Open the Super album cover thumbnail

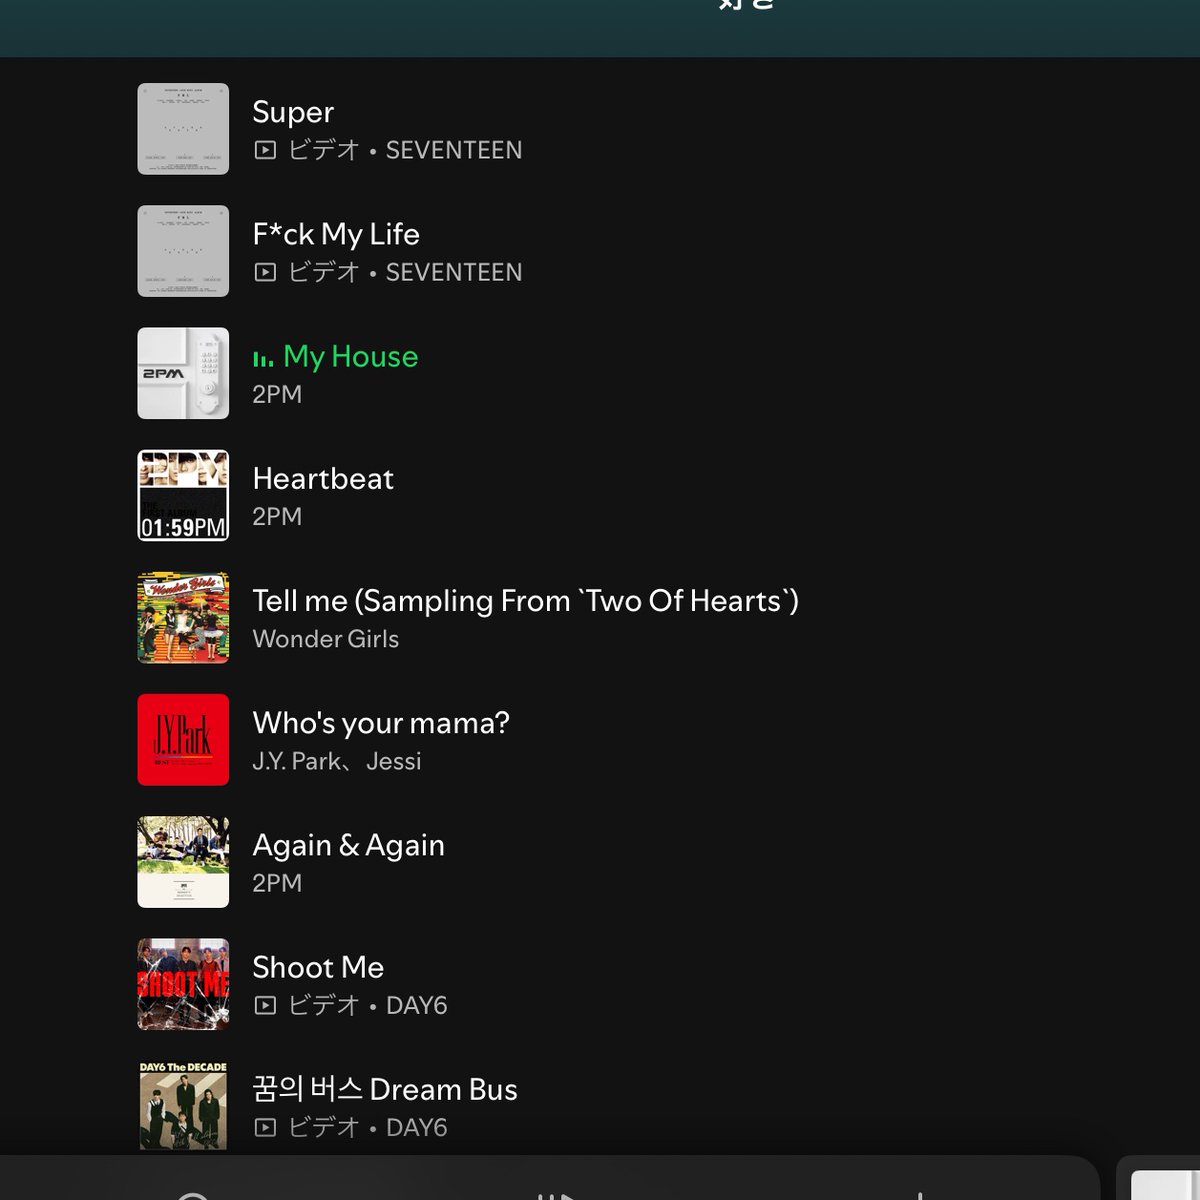[x=183, y=129]
